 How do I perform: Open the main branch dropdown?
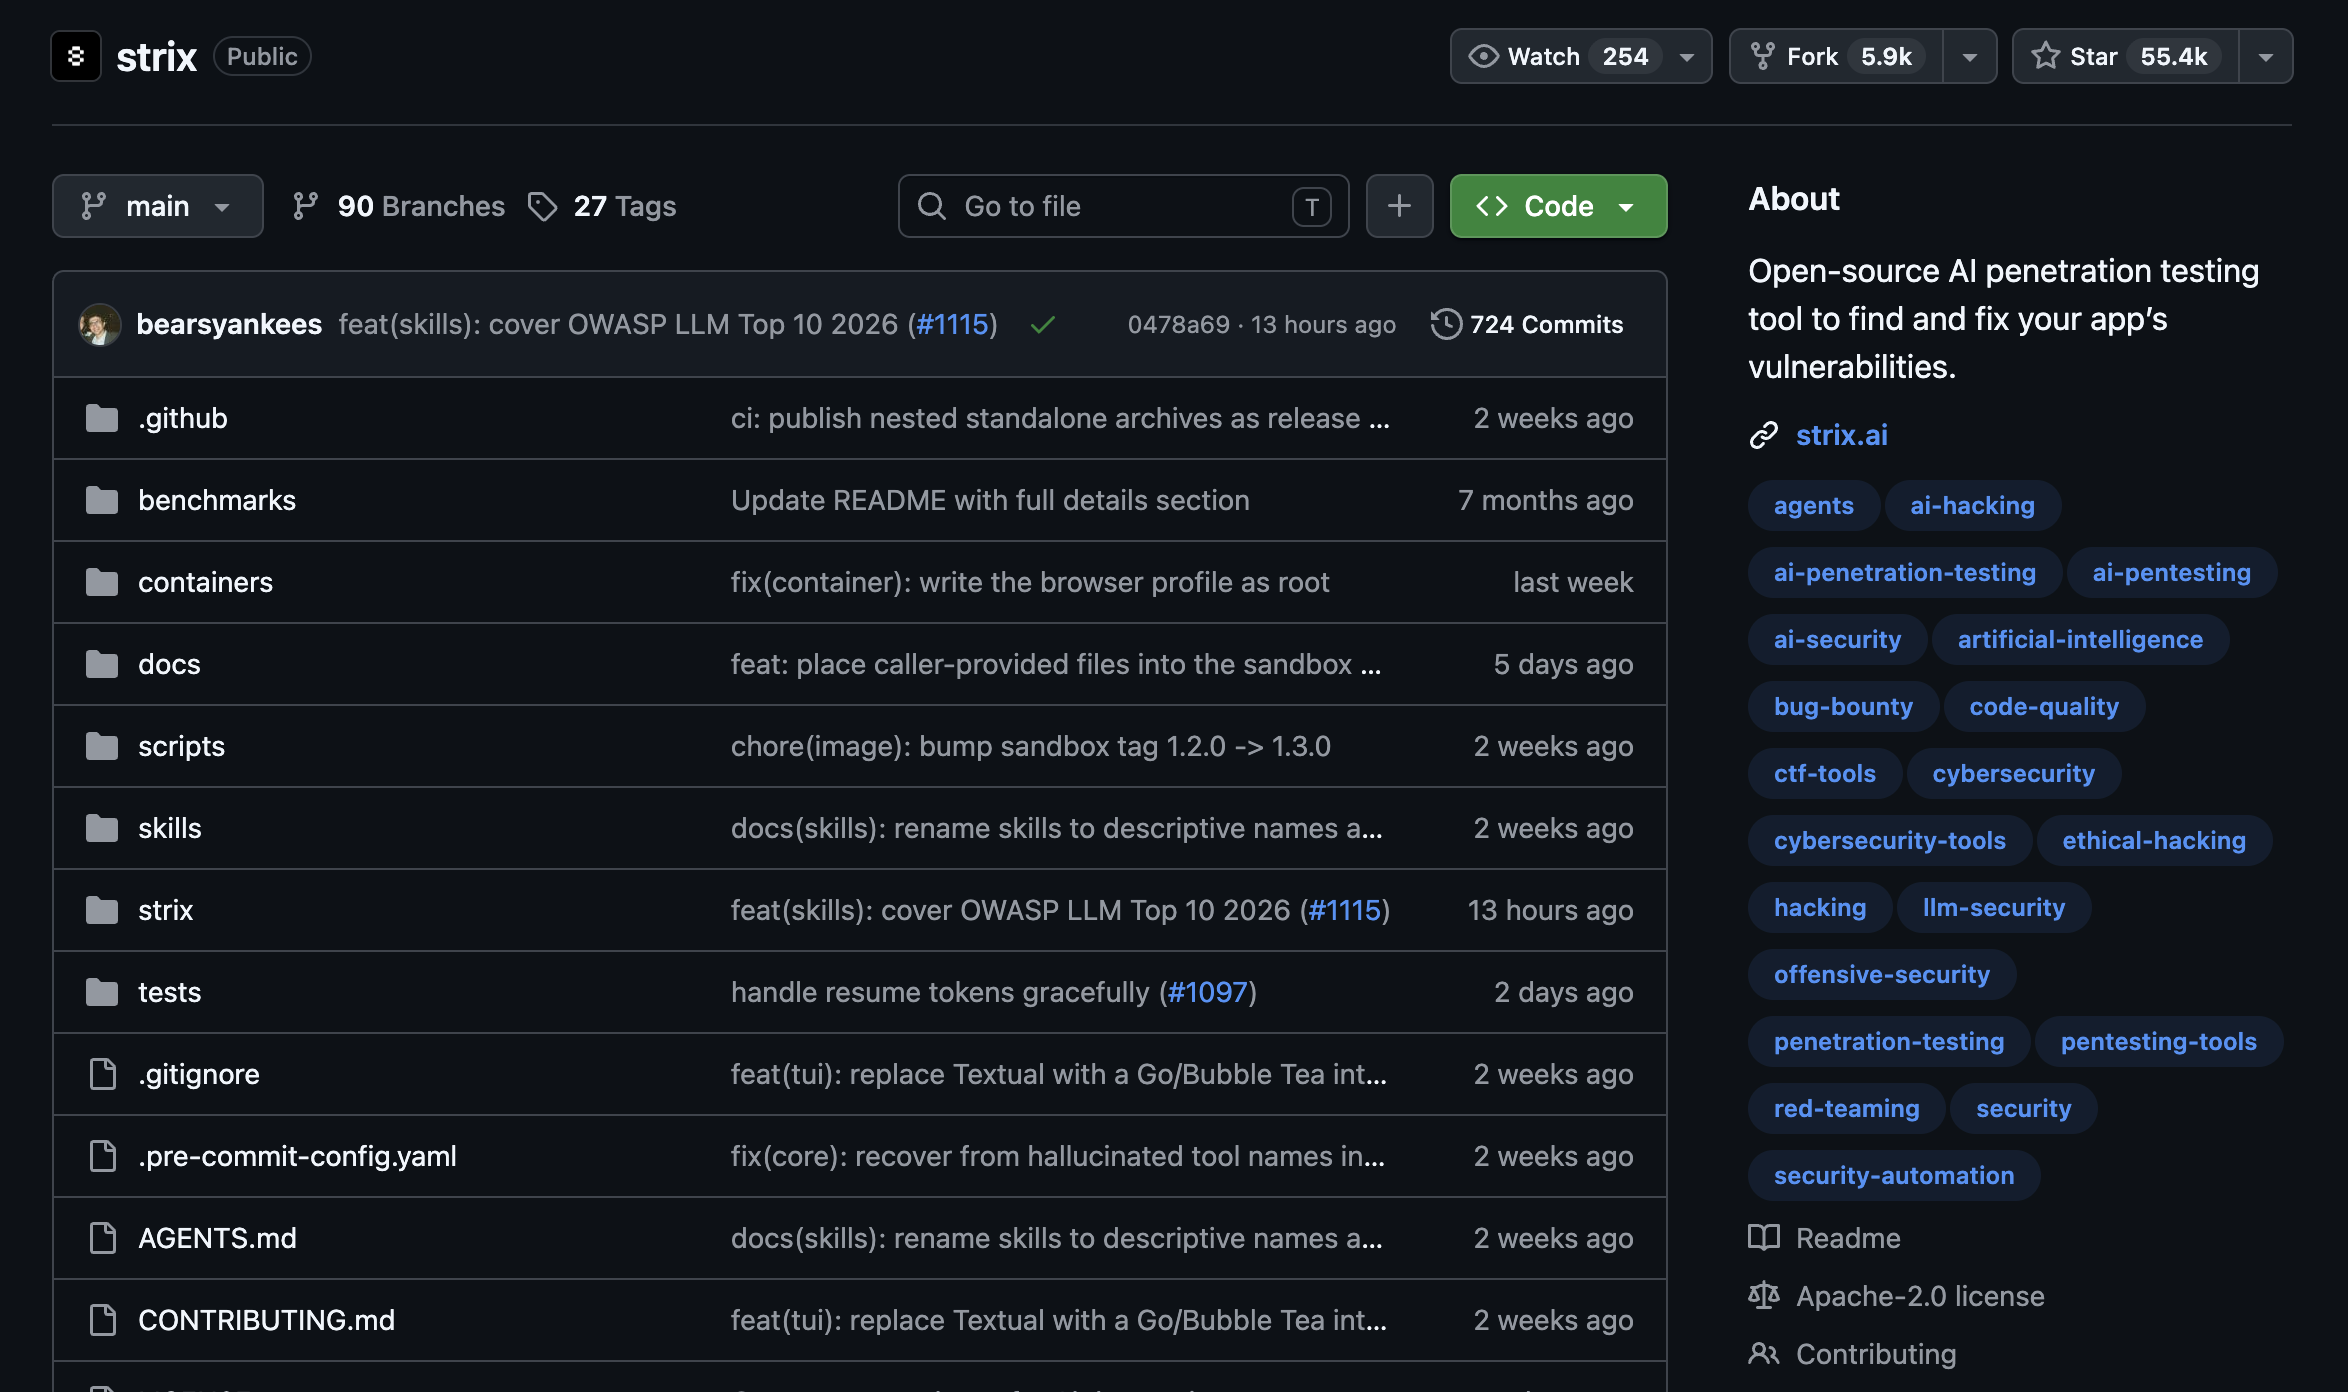click(158, 206)
